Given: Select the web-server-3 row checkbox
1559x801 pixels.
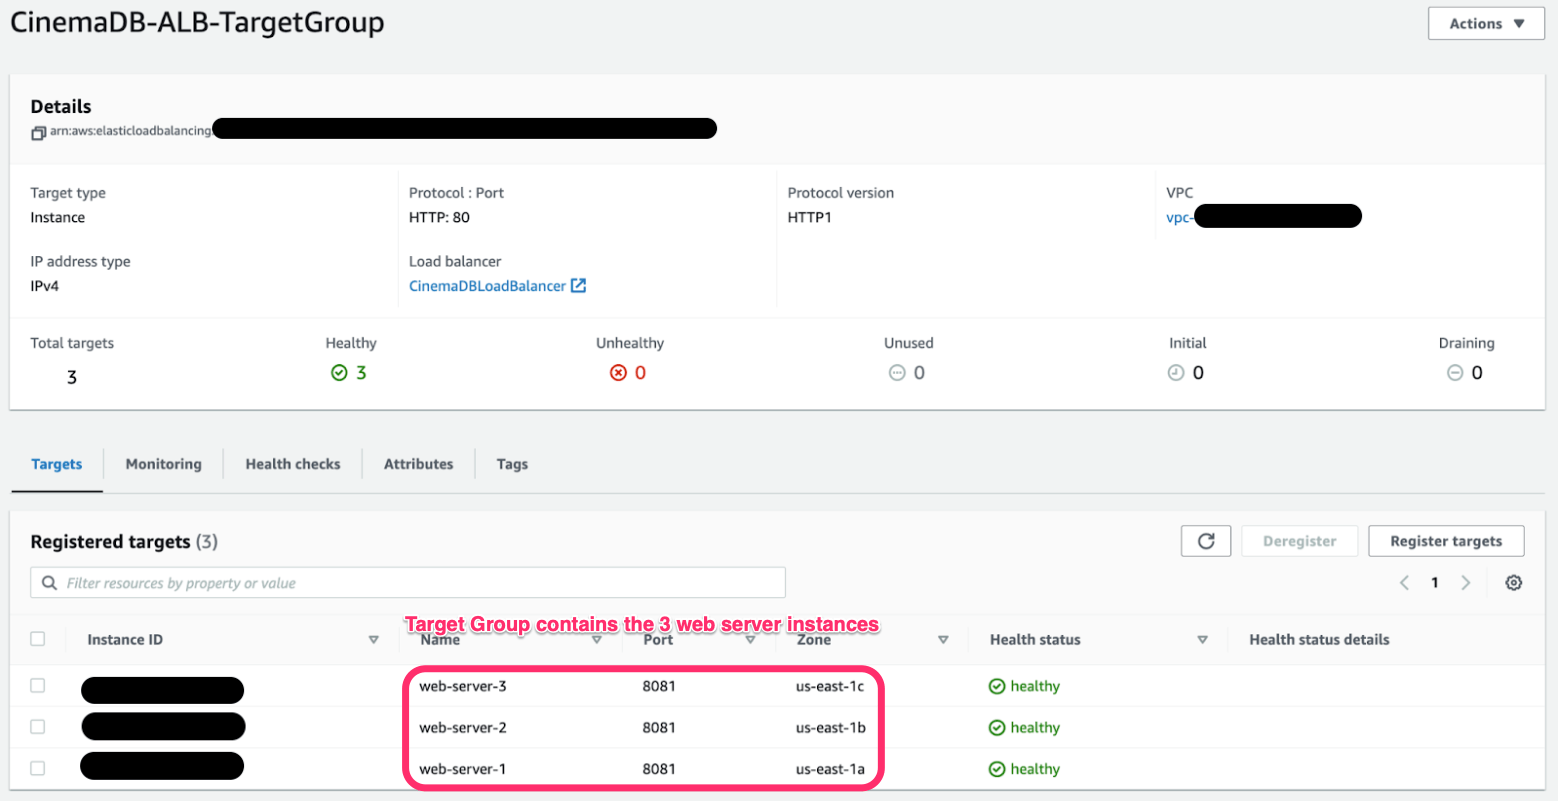Looking at the screenshot, I should pyautogui.click(x=38, y=686).
